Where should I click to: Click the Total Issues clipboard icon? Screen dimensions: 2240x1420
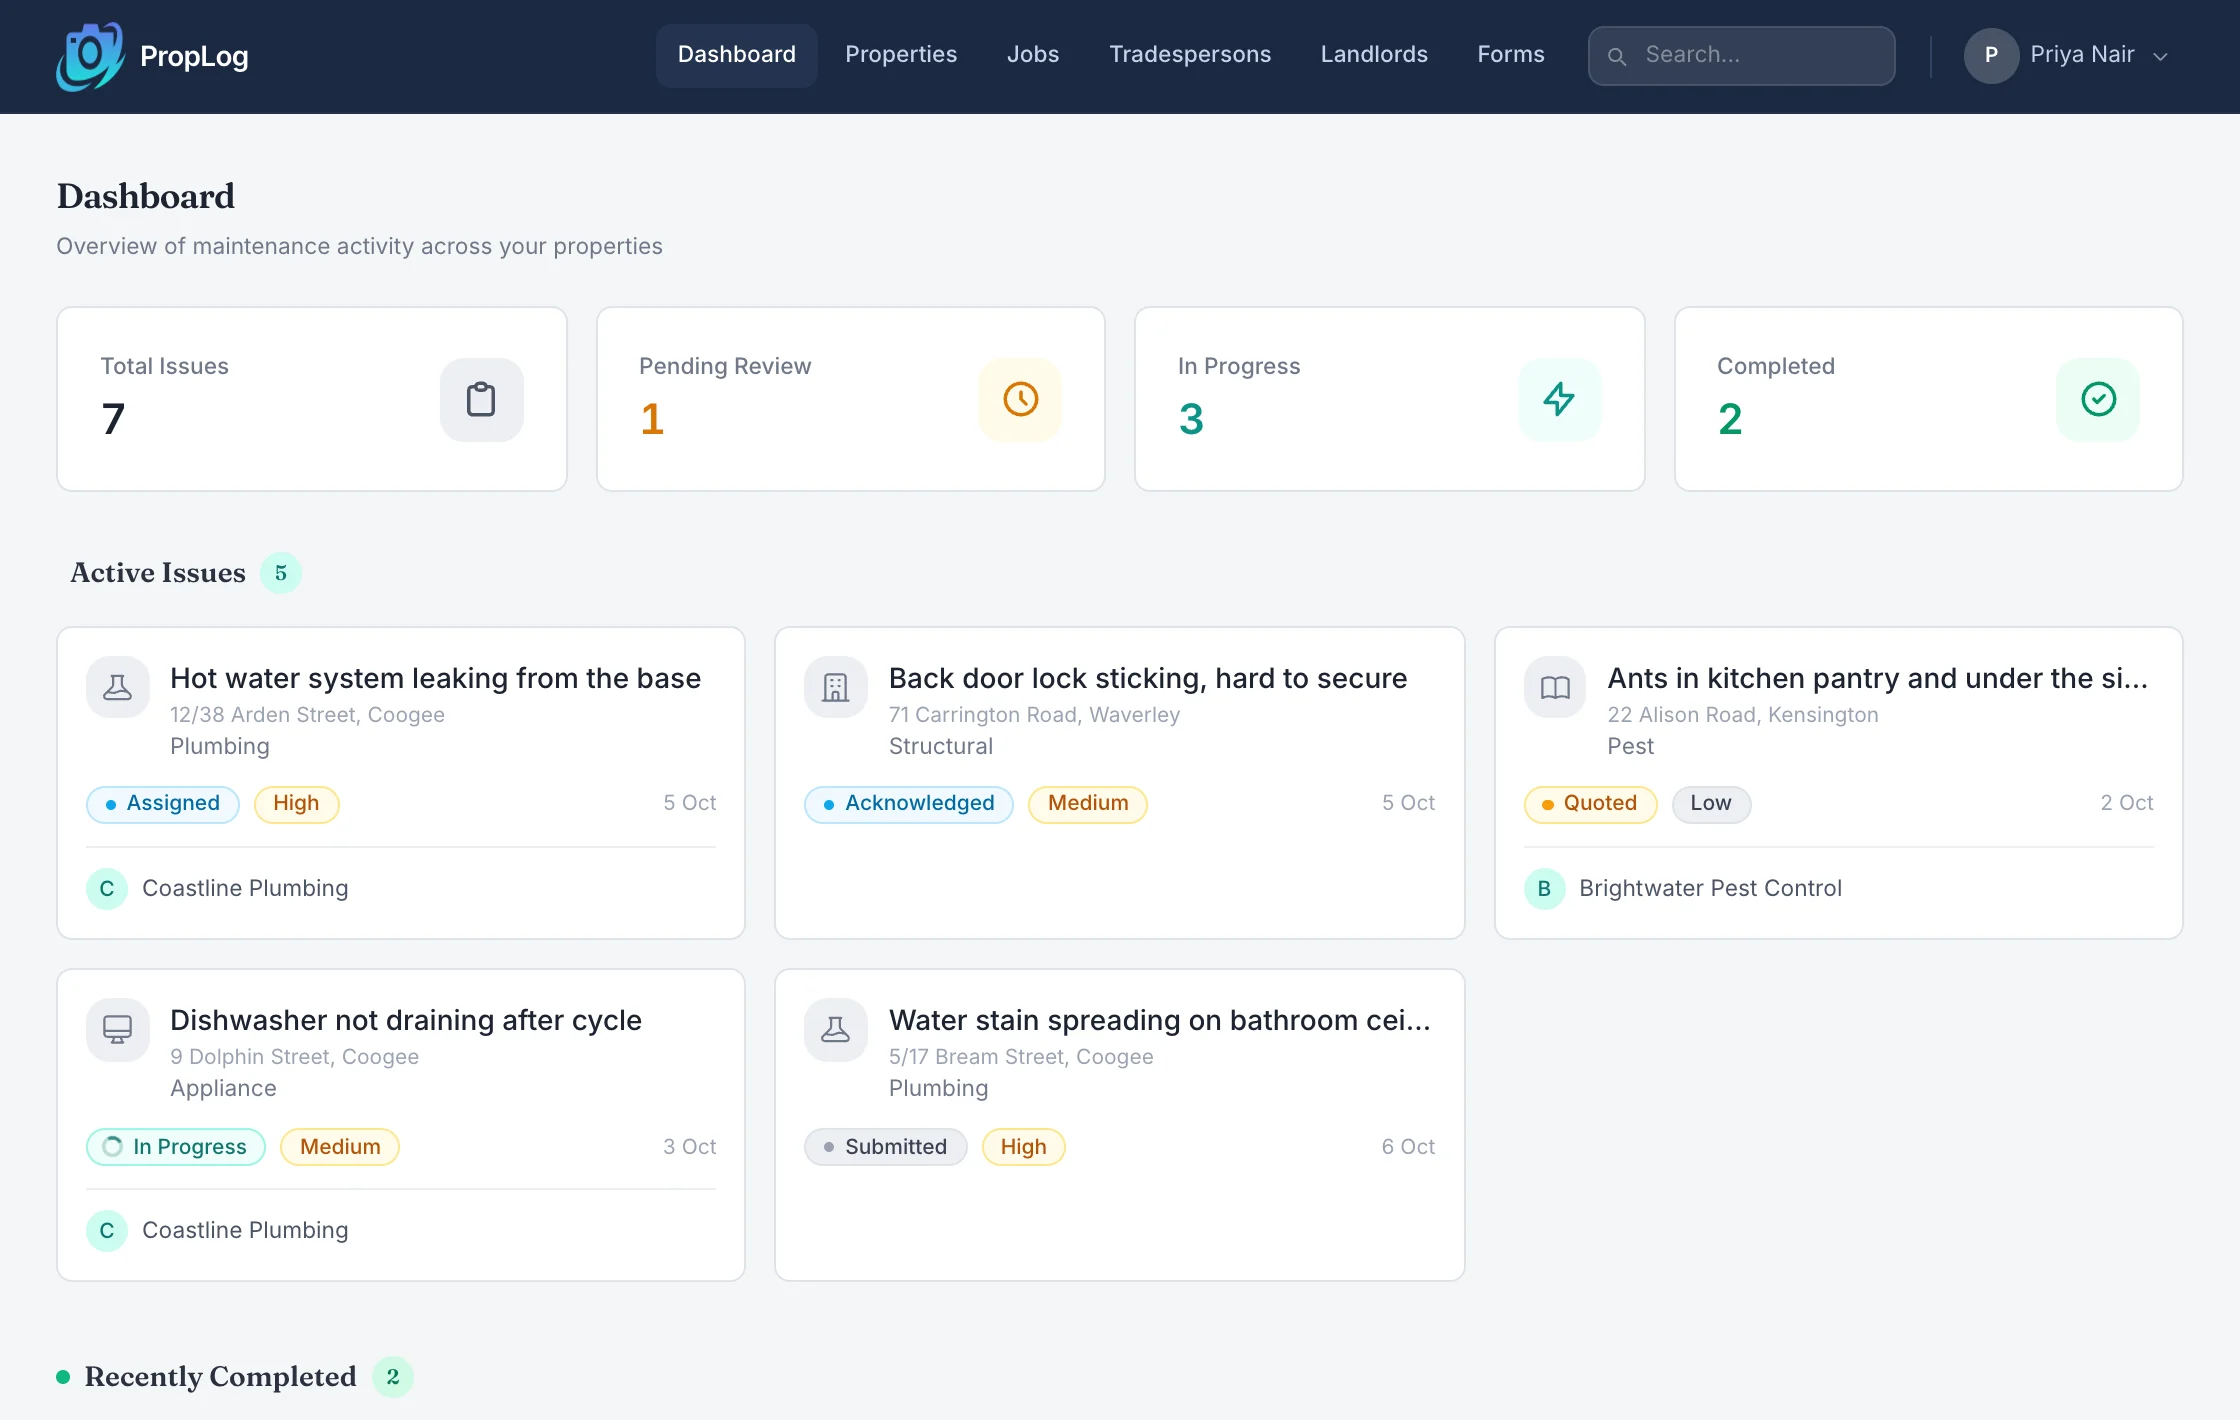[481, 399]
